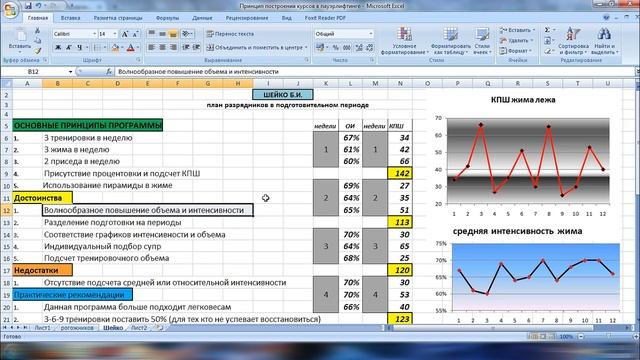
Task: Set the font color red A icon
Action: tap(130, 48)
